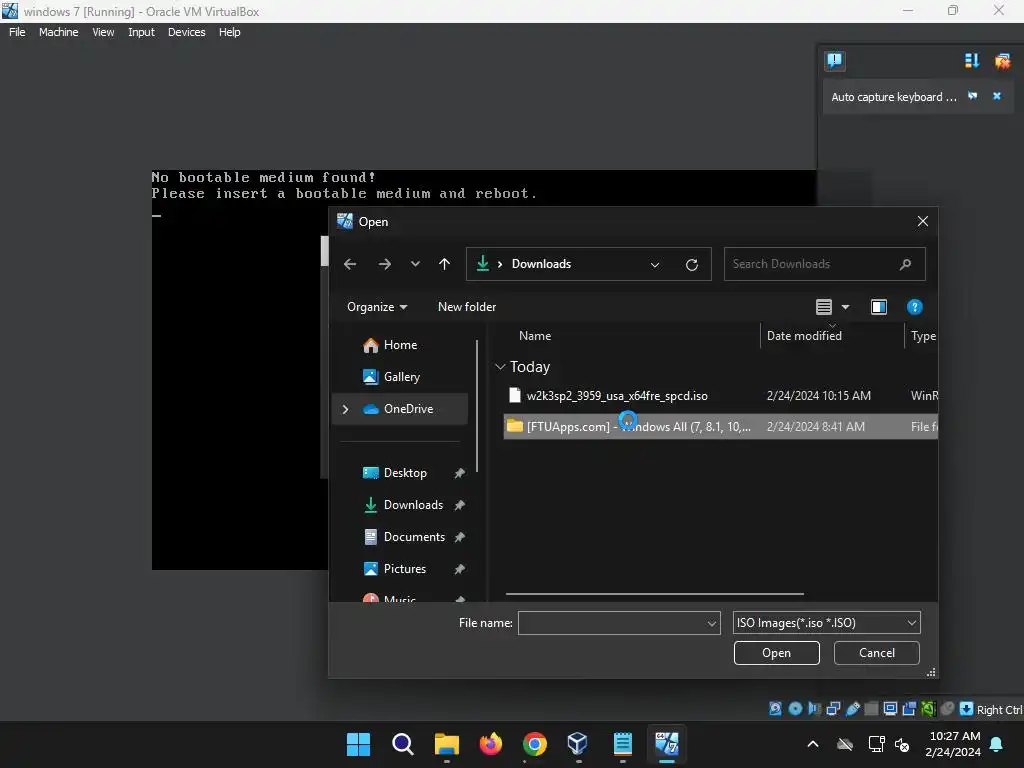The width and height of the screenshot is (1024, 768).
Task: Click the audio icon in VirtualBox status bar
Action: 814,709
